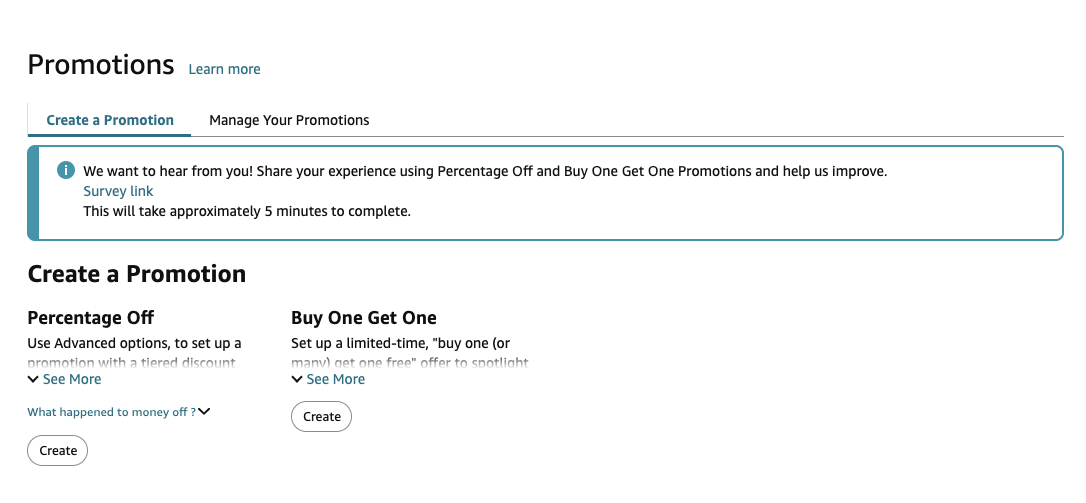This screenshot has height=503, width=1086.
Task: Expand the Percentage Off 'See More' text
Action: (x=72, y=380)
